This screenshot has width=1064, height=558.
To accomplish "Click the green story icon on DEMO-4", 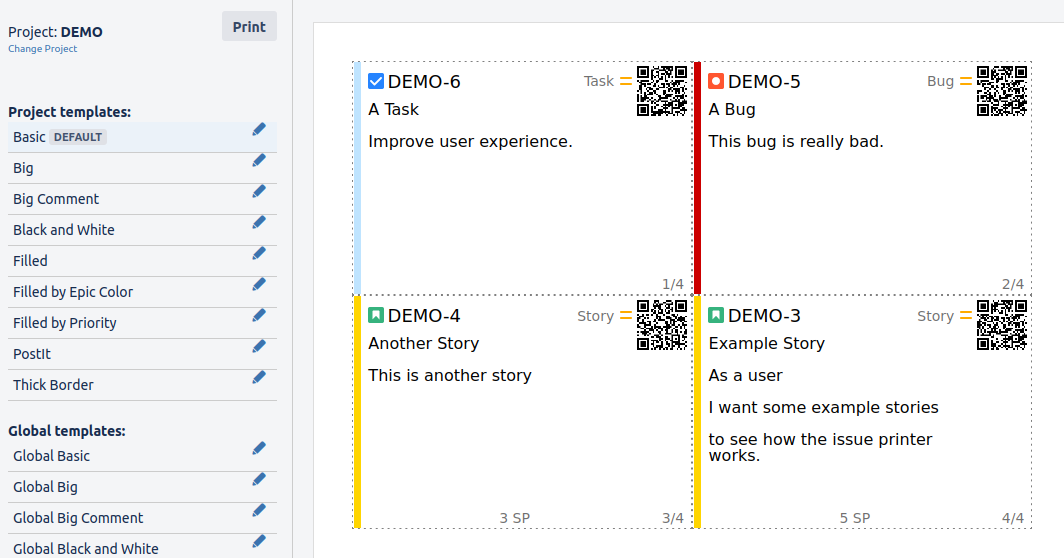I will (x=376, y=315).
